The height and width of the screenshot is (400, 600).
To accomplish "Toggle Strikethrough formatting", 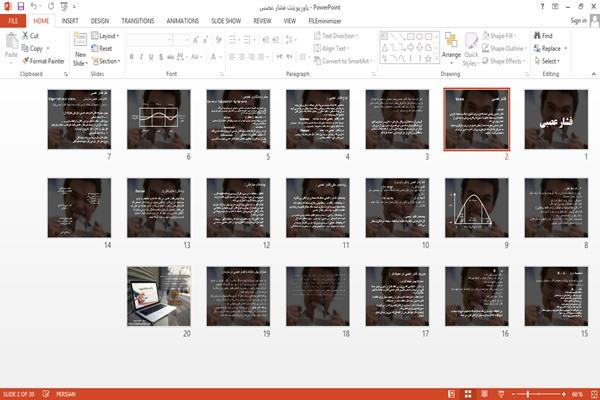I will point(171,57).
